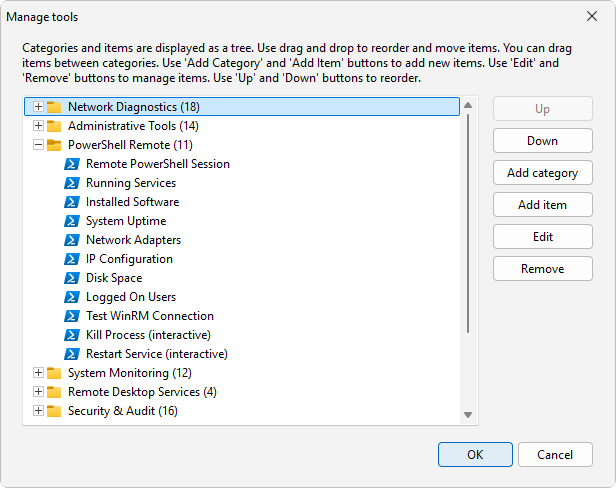
Task: Confirm changes with OK
Action: point(475,455)
